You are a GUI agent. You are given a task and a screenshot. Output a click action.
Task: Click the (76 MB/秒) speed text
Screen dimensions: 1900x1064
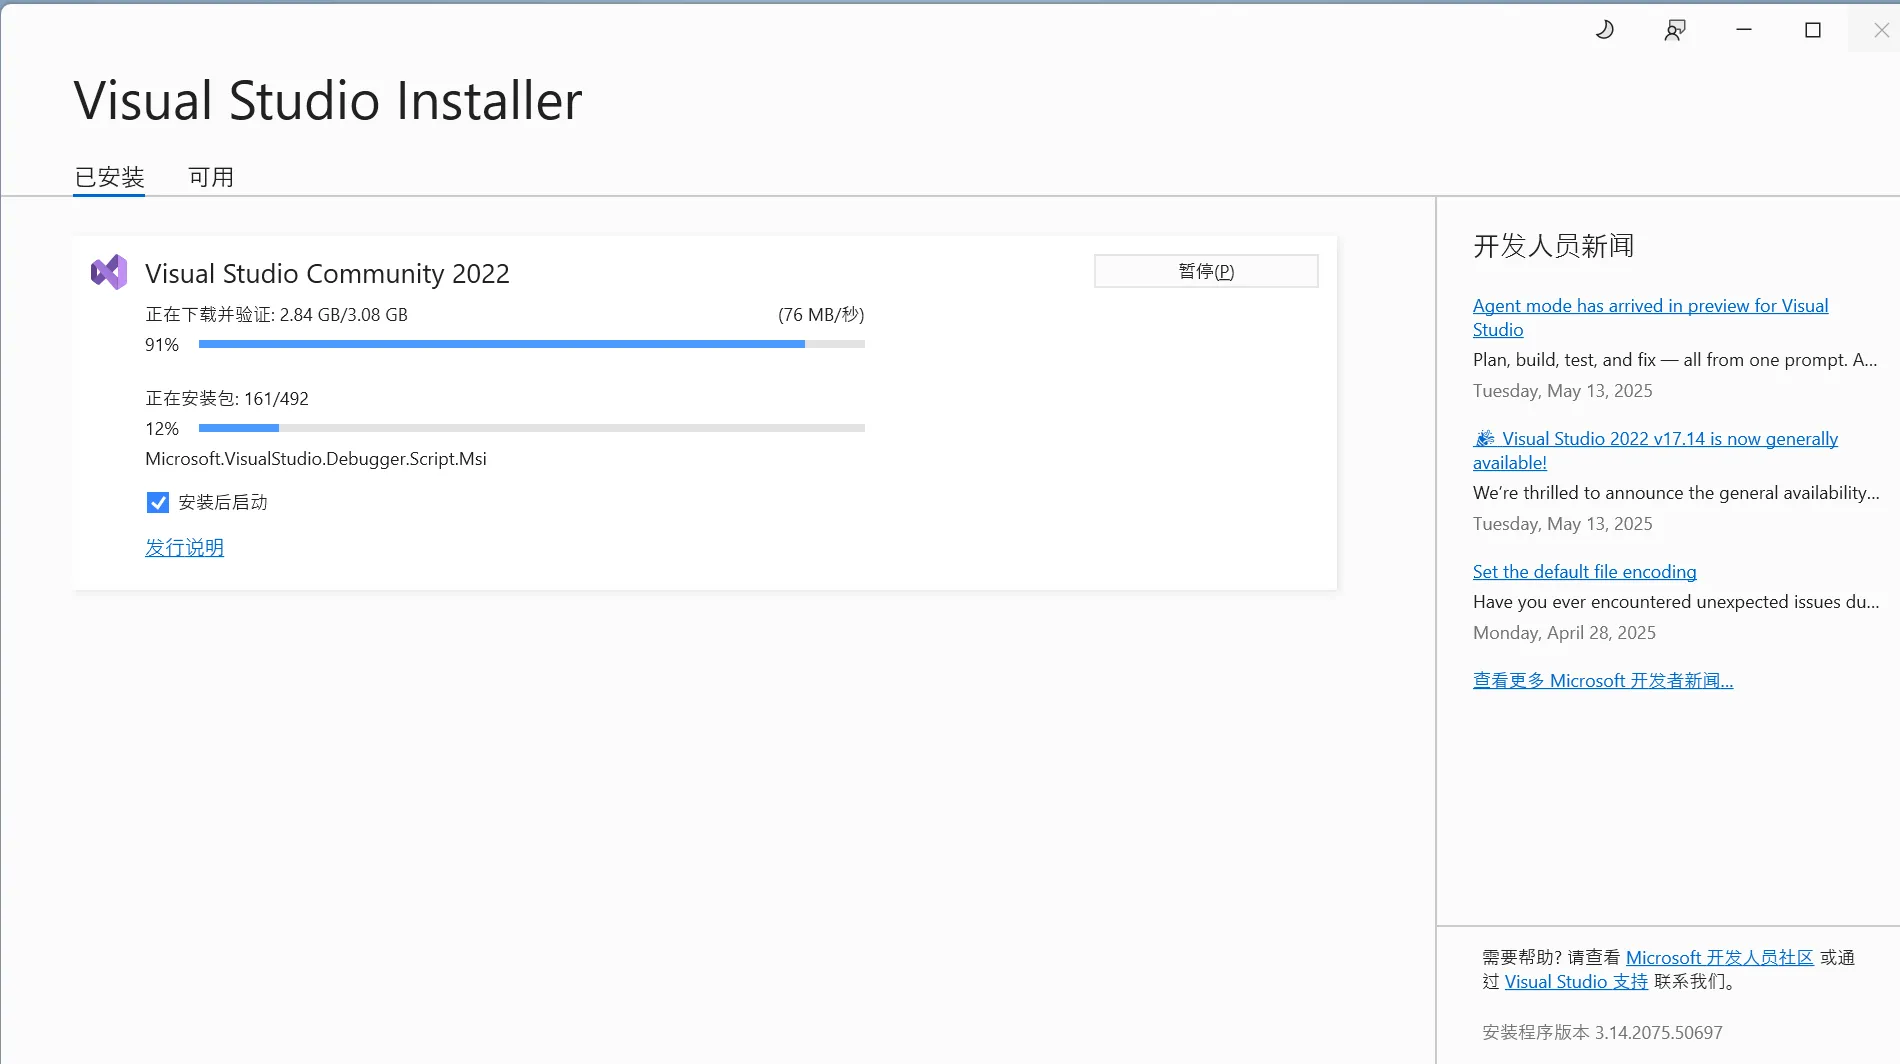pyautogui.click(x=821, y=314)
